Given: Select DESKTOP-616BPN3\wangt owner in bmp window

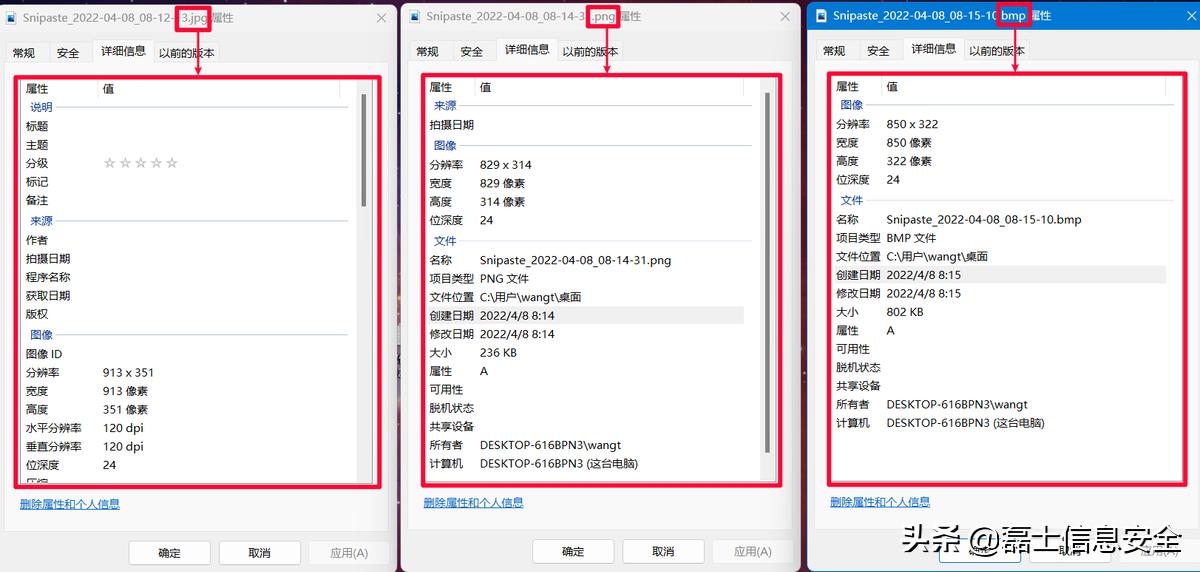Looking at the screenshot, I should point(957,405).
